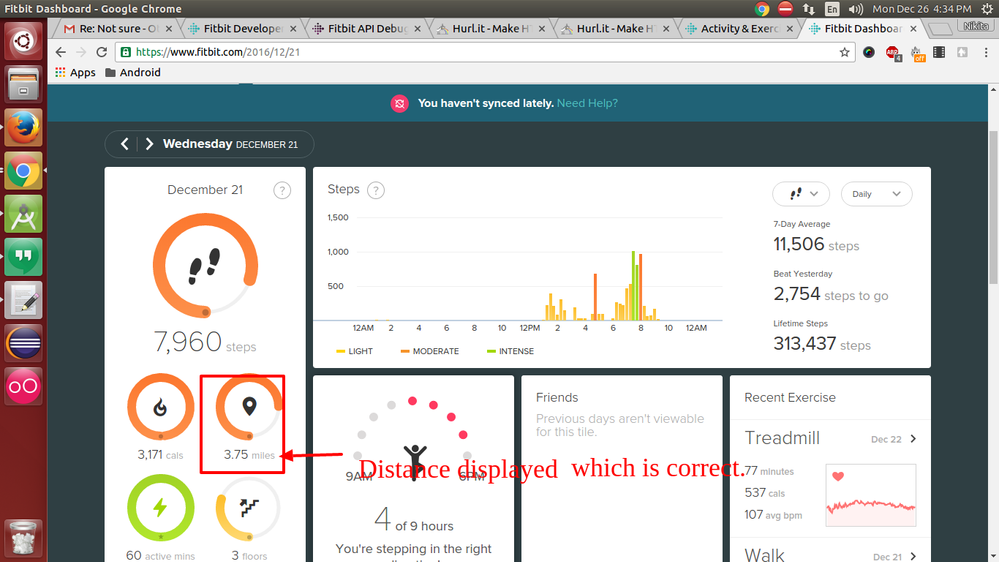Go to the previous day arrow
This screenshot has width=999, height=562.
pyautogui.click(x=125, y=144)
